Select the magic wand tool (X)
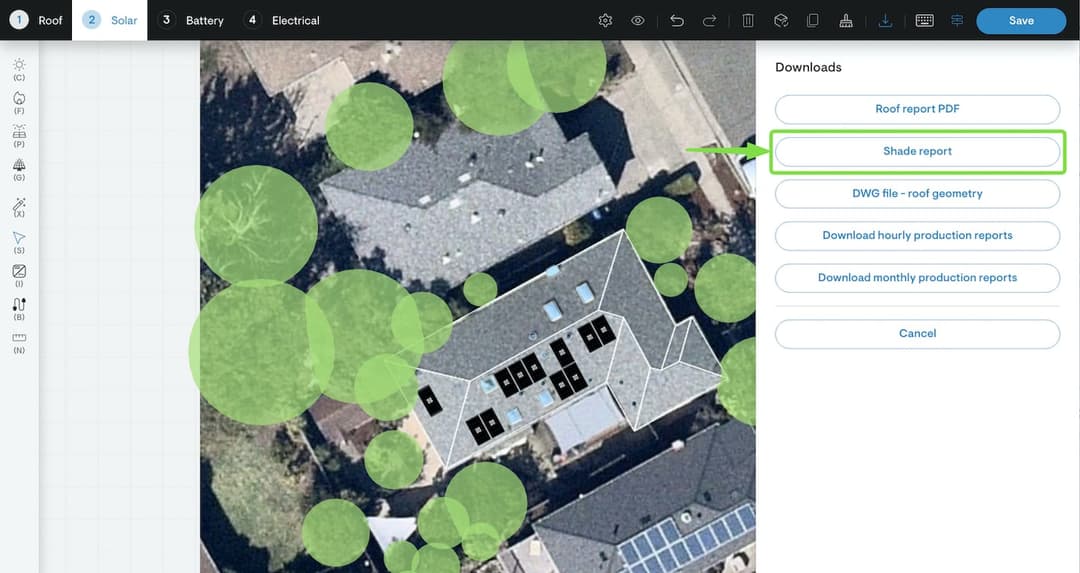Viewport: 1080px width, 573px height. [x=19, y=206]
